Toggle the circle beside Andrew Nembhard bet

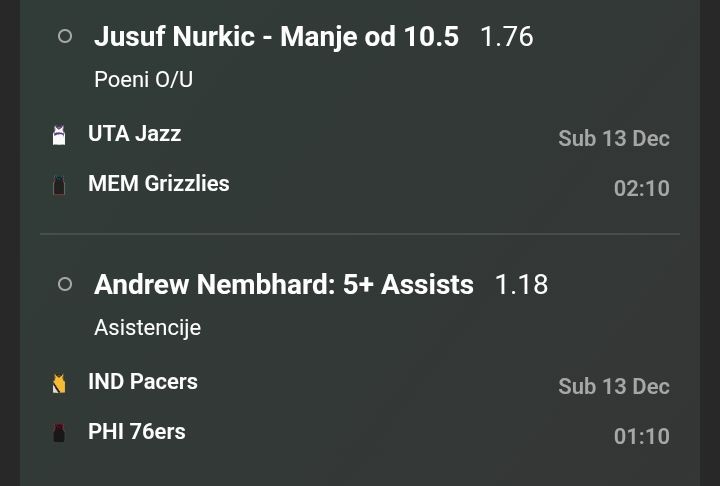(x=65, y=284)
